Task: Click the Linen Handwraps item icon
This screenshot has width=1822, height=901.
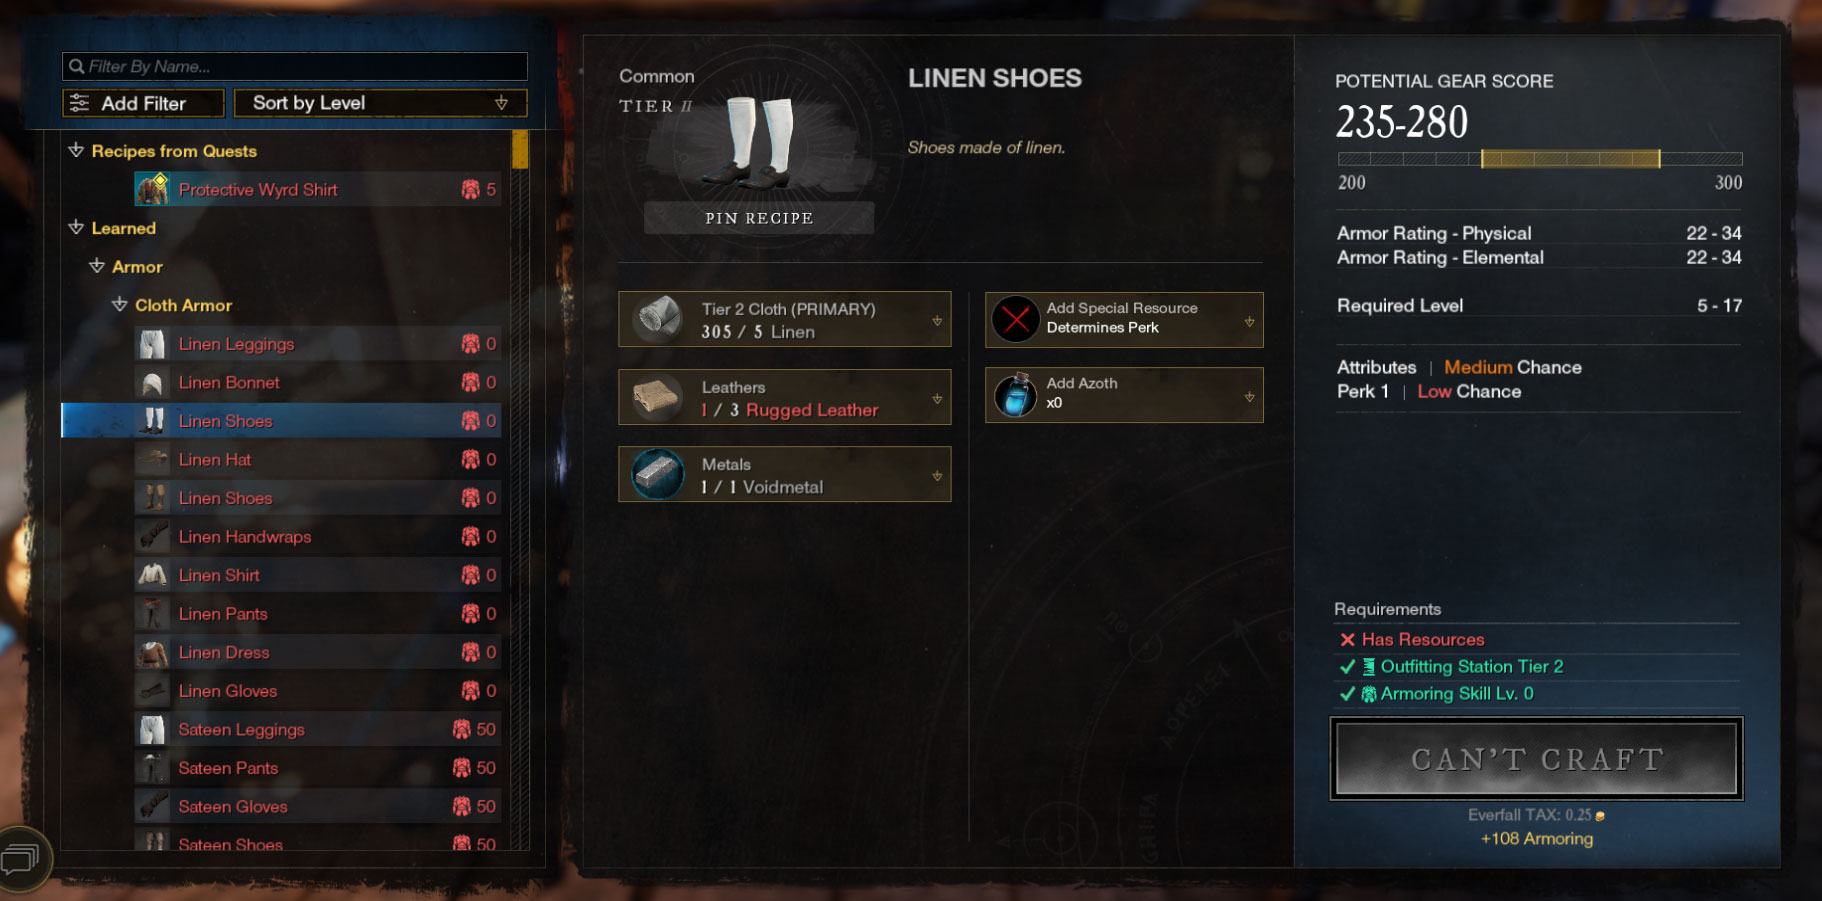Action: [152, 536]
